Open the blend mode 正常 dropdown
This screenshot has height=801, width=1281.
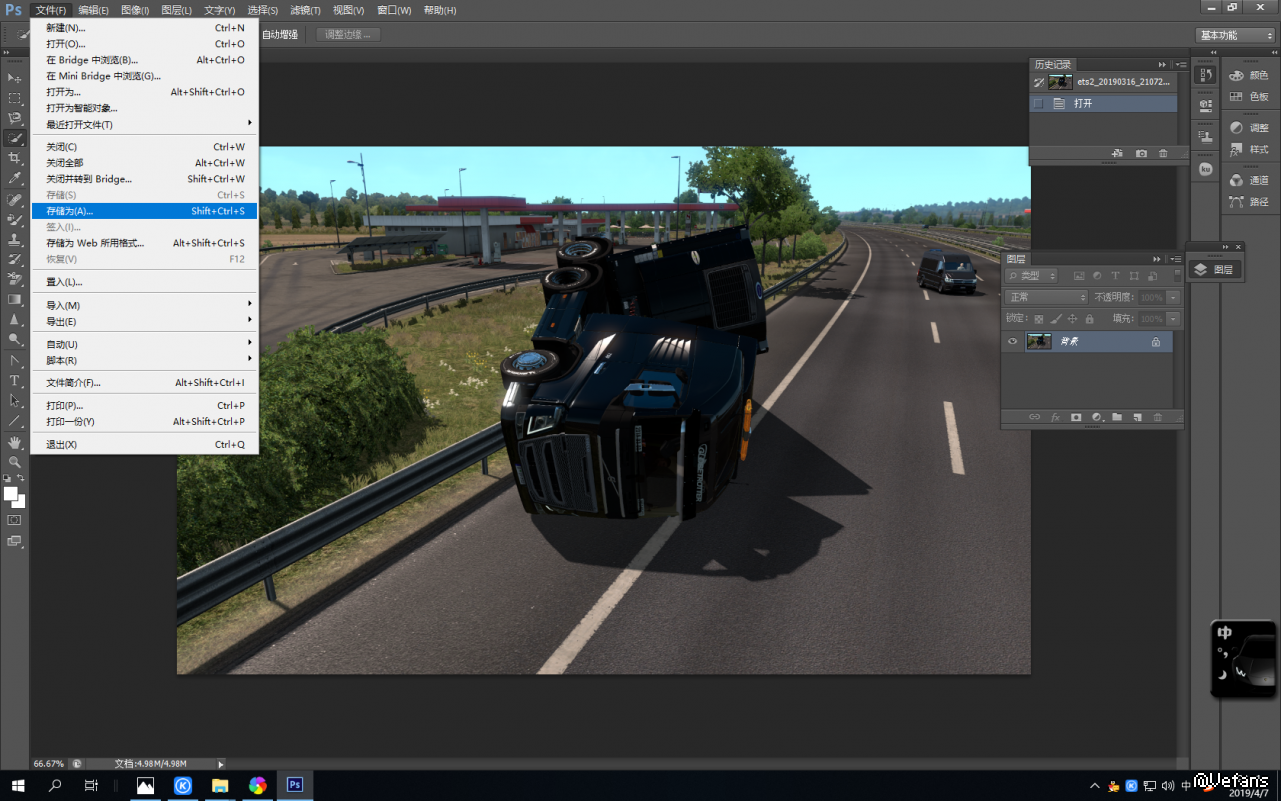1047,298
